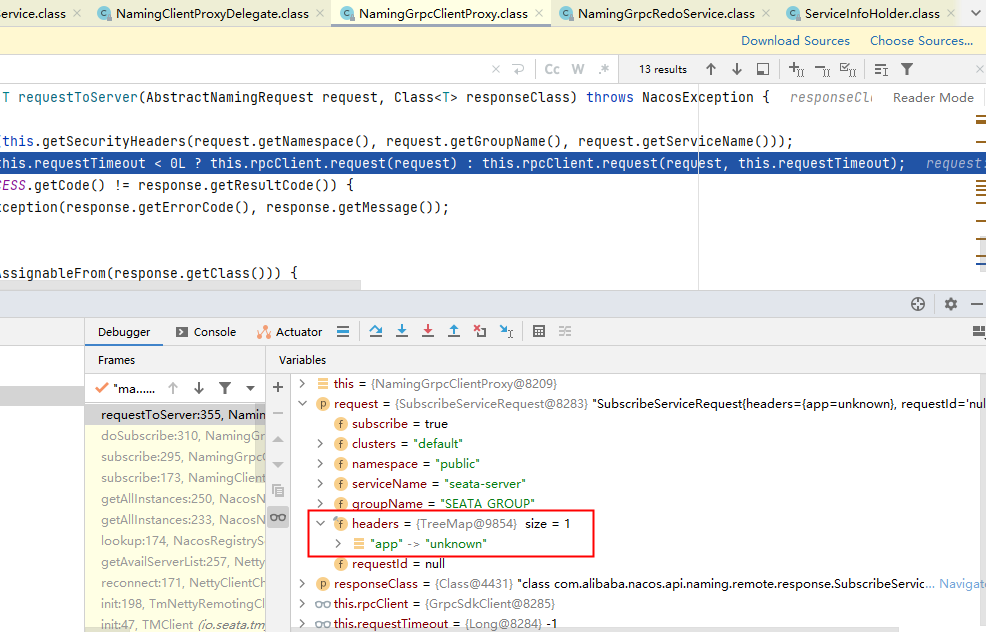Open search results in Find window
986x632 pixels.
[763, 69]
